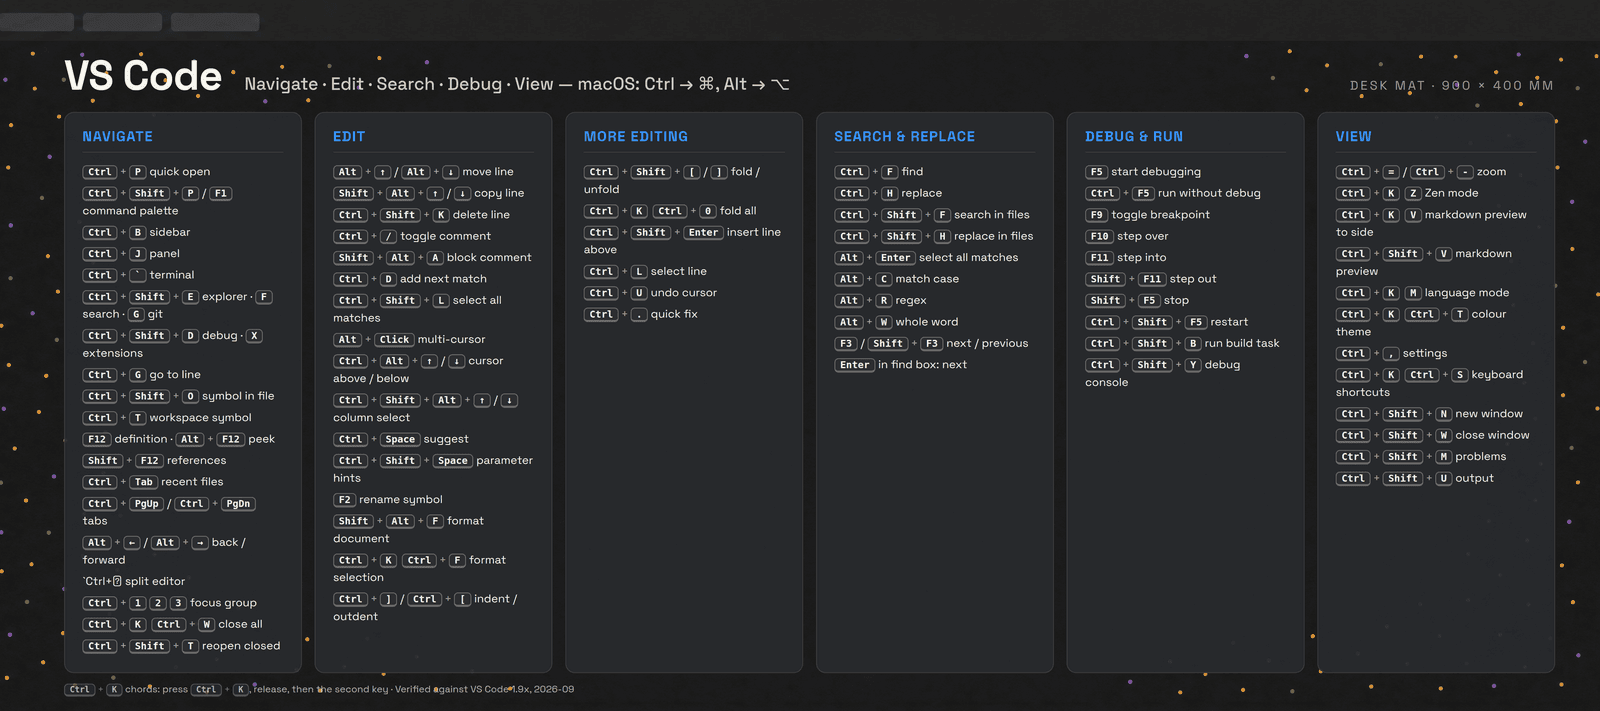Click the 'start debugging' label
Image resolution: width=1600 pixels, height=711 pixels.
coord(1156,172)
